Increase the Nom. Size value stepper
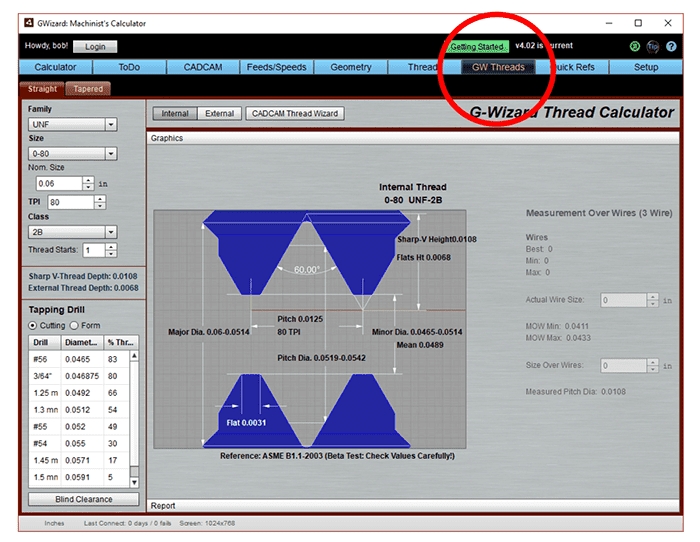Screen dimensions: 700x542 [88, 180]
